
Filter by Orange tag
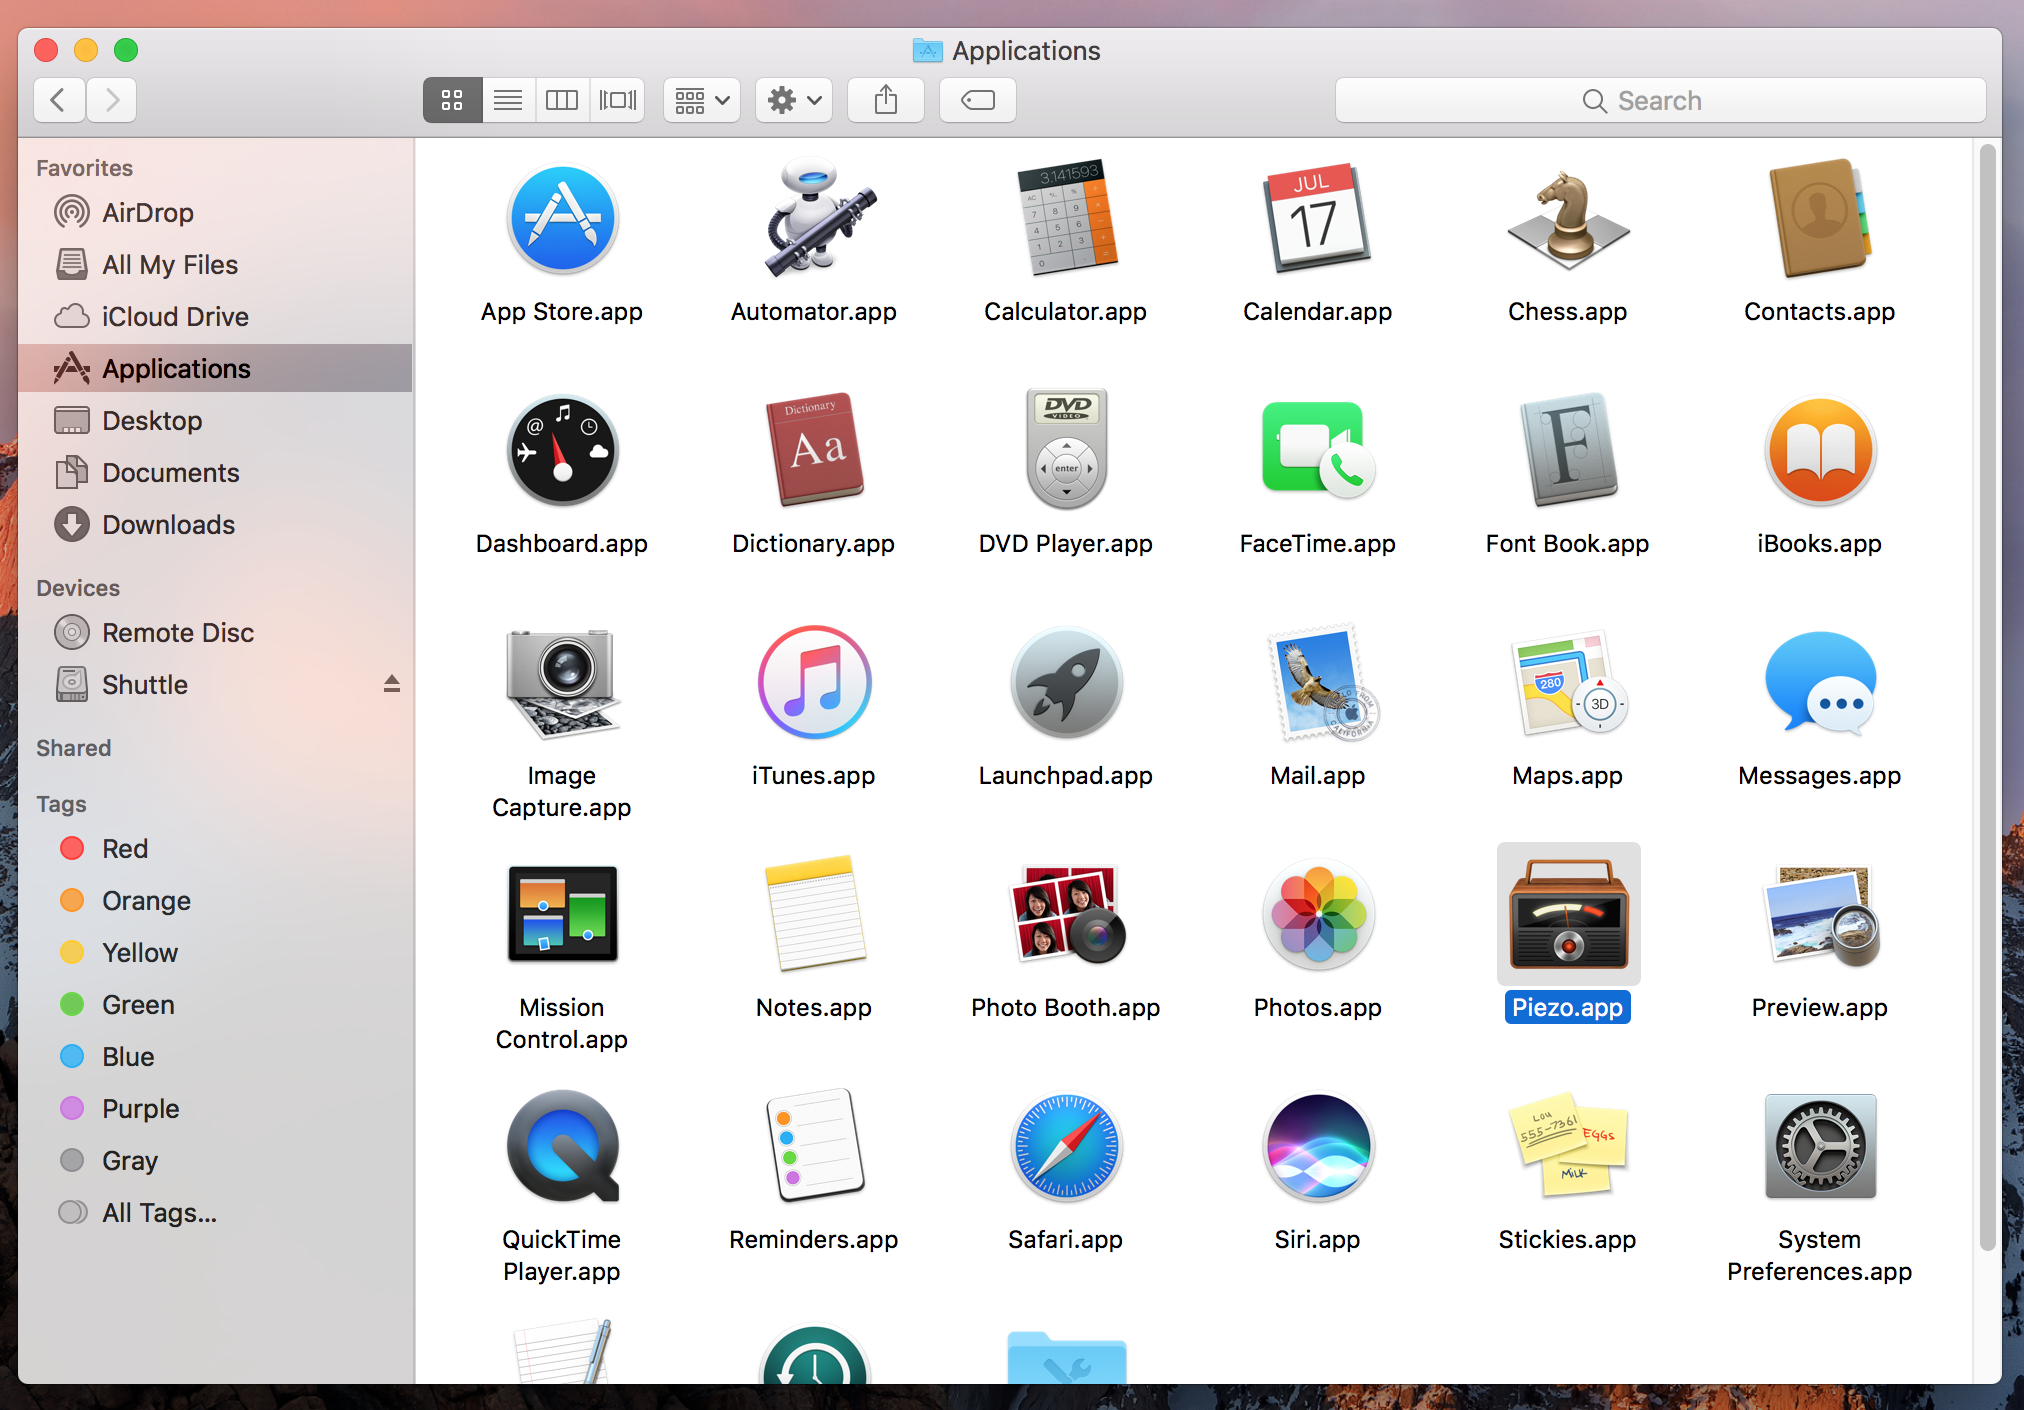pyautogui.click(x=215, y=901)
